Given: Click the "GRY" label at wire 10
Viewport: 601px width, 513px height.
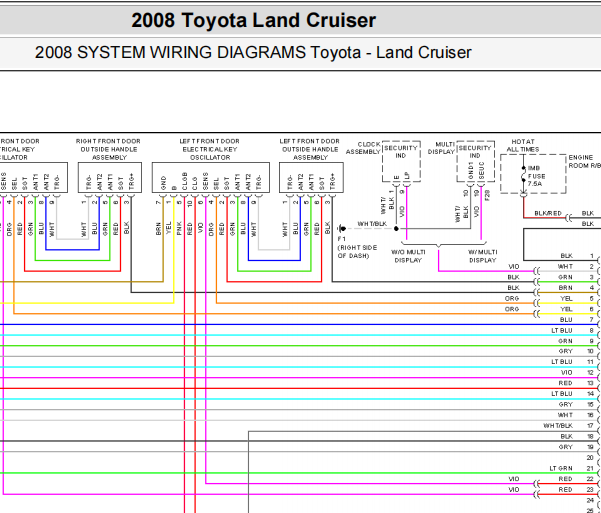Looking at the screenshot, I should click(x=565, y=351).
